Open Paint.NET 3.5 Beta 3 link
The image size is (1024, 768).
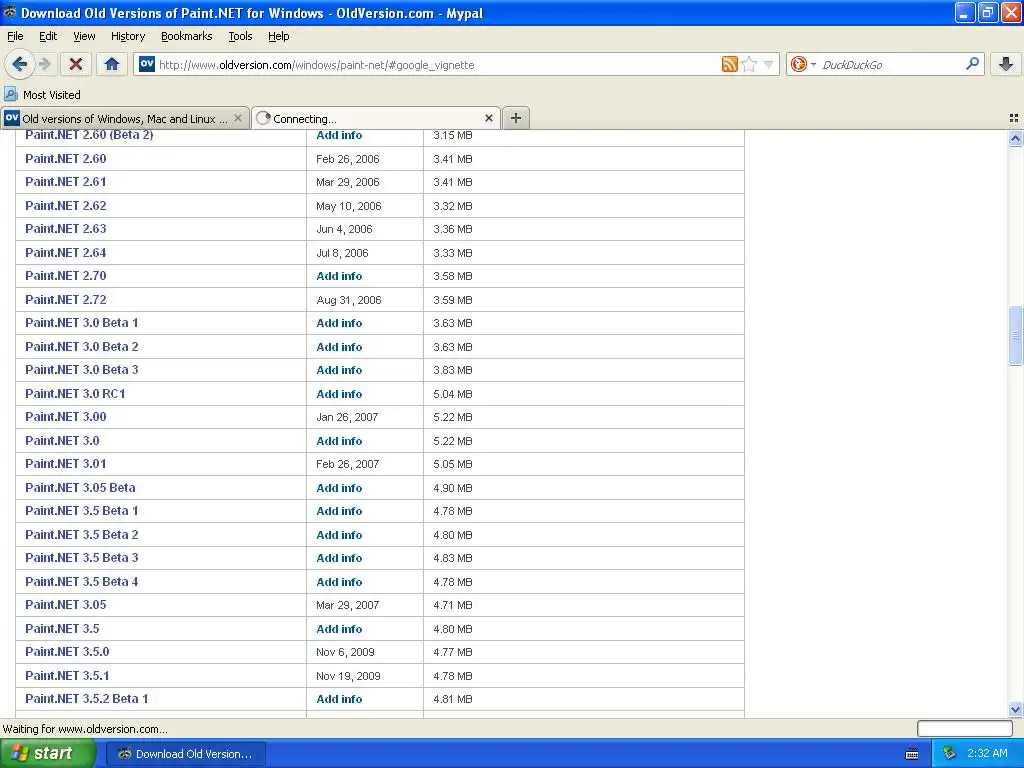(82, 558)
